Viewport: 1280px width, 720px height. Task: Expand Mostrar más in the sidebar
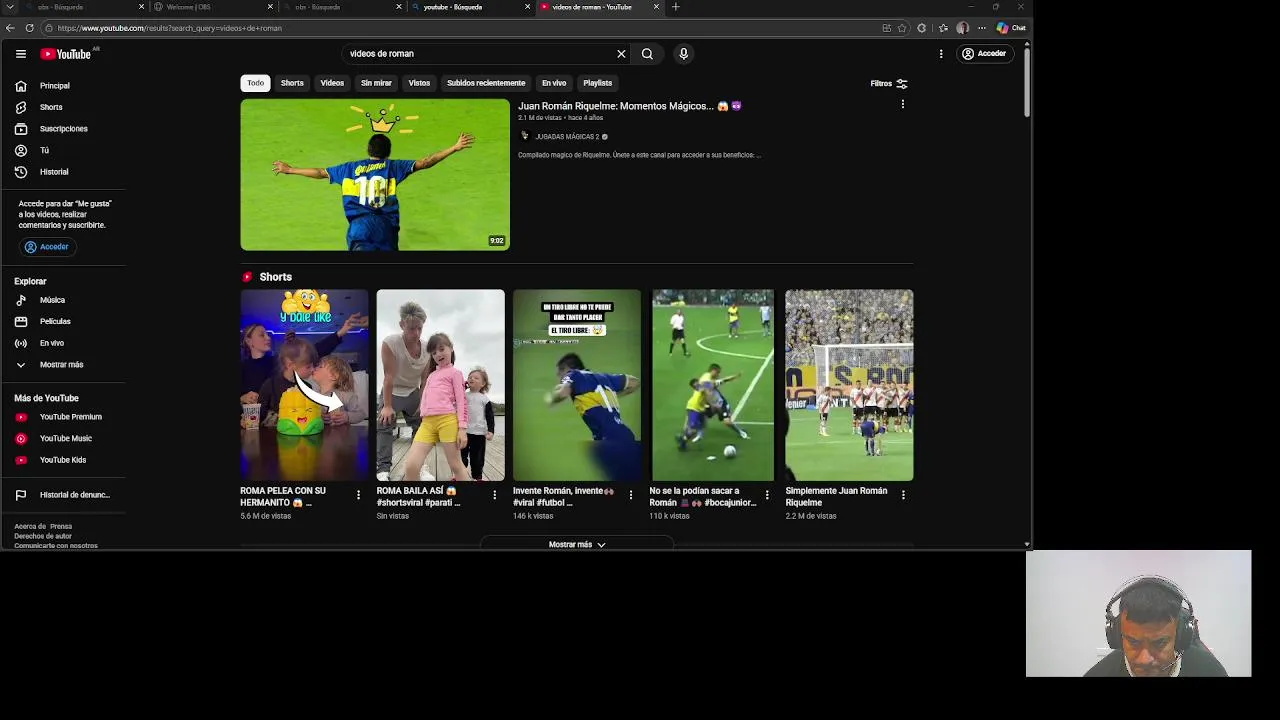click(x=62, y=365)
